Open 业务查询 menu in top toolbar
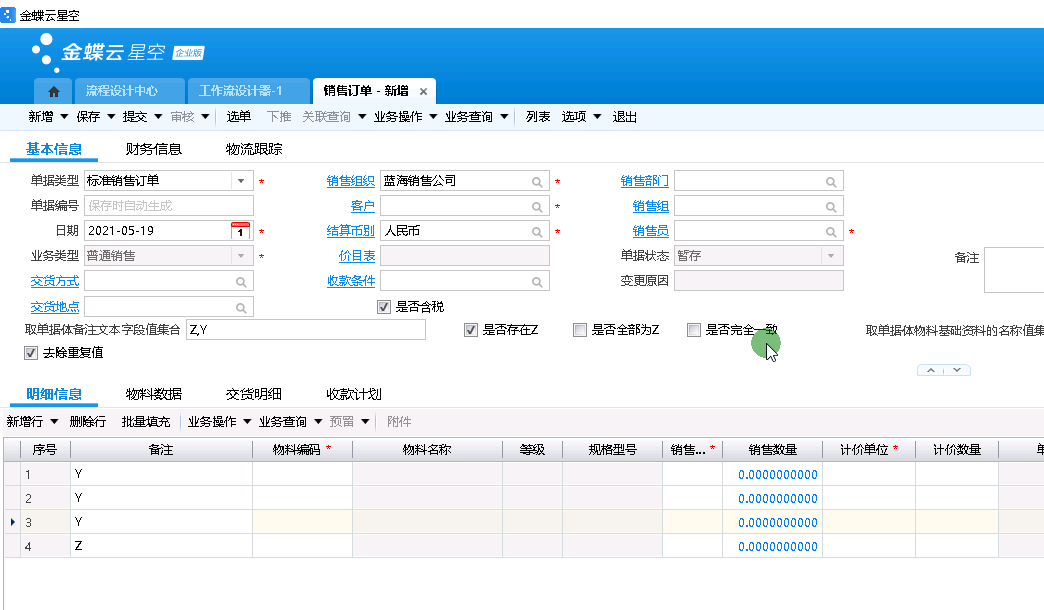 (x=476, y=117)
